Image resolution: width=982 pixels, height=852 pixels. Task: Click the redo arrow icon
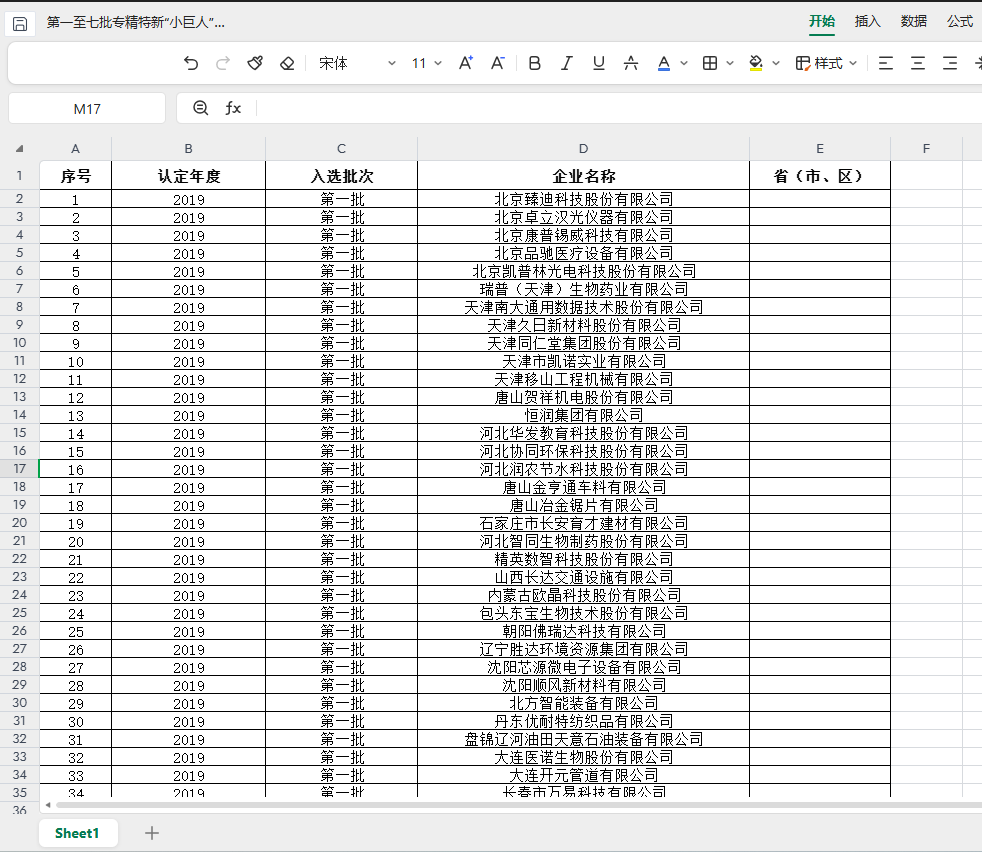pos(223,63)
